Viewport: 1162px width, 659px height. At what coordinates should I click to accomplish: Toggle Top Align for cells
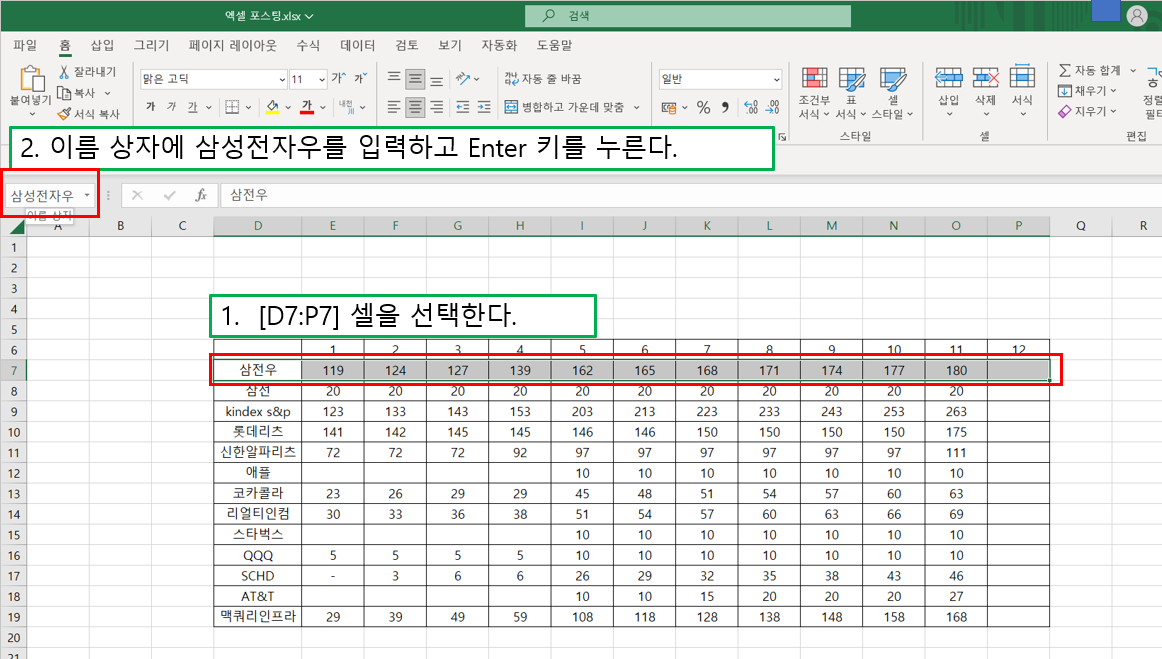pyautogui.click(x=394, y=79)
